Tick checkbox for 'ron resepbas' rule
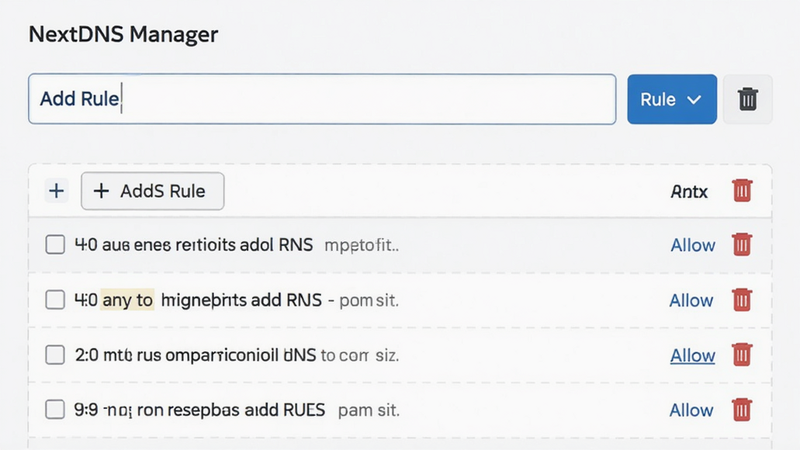Screen dimensions: 800x450 tap(55, 409)
